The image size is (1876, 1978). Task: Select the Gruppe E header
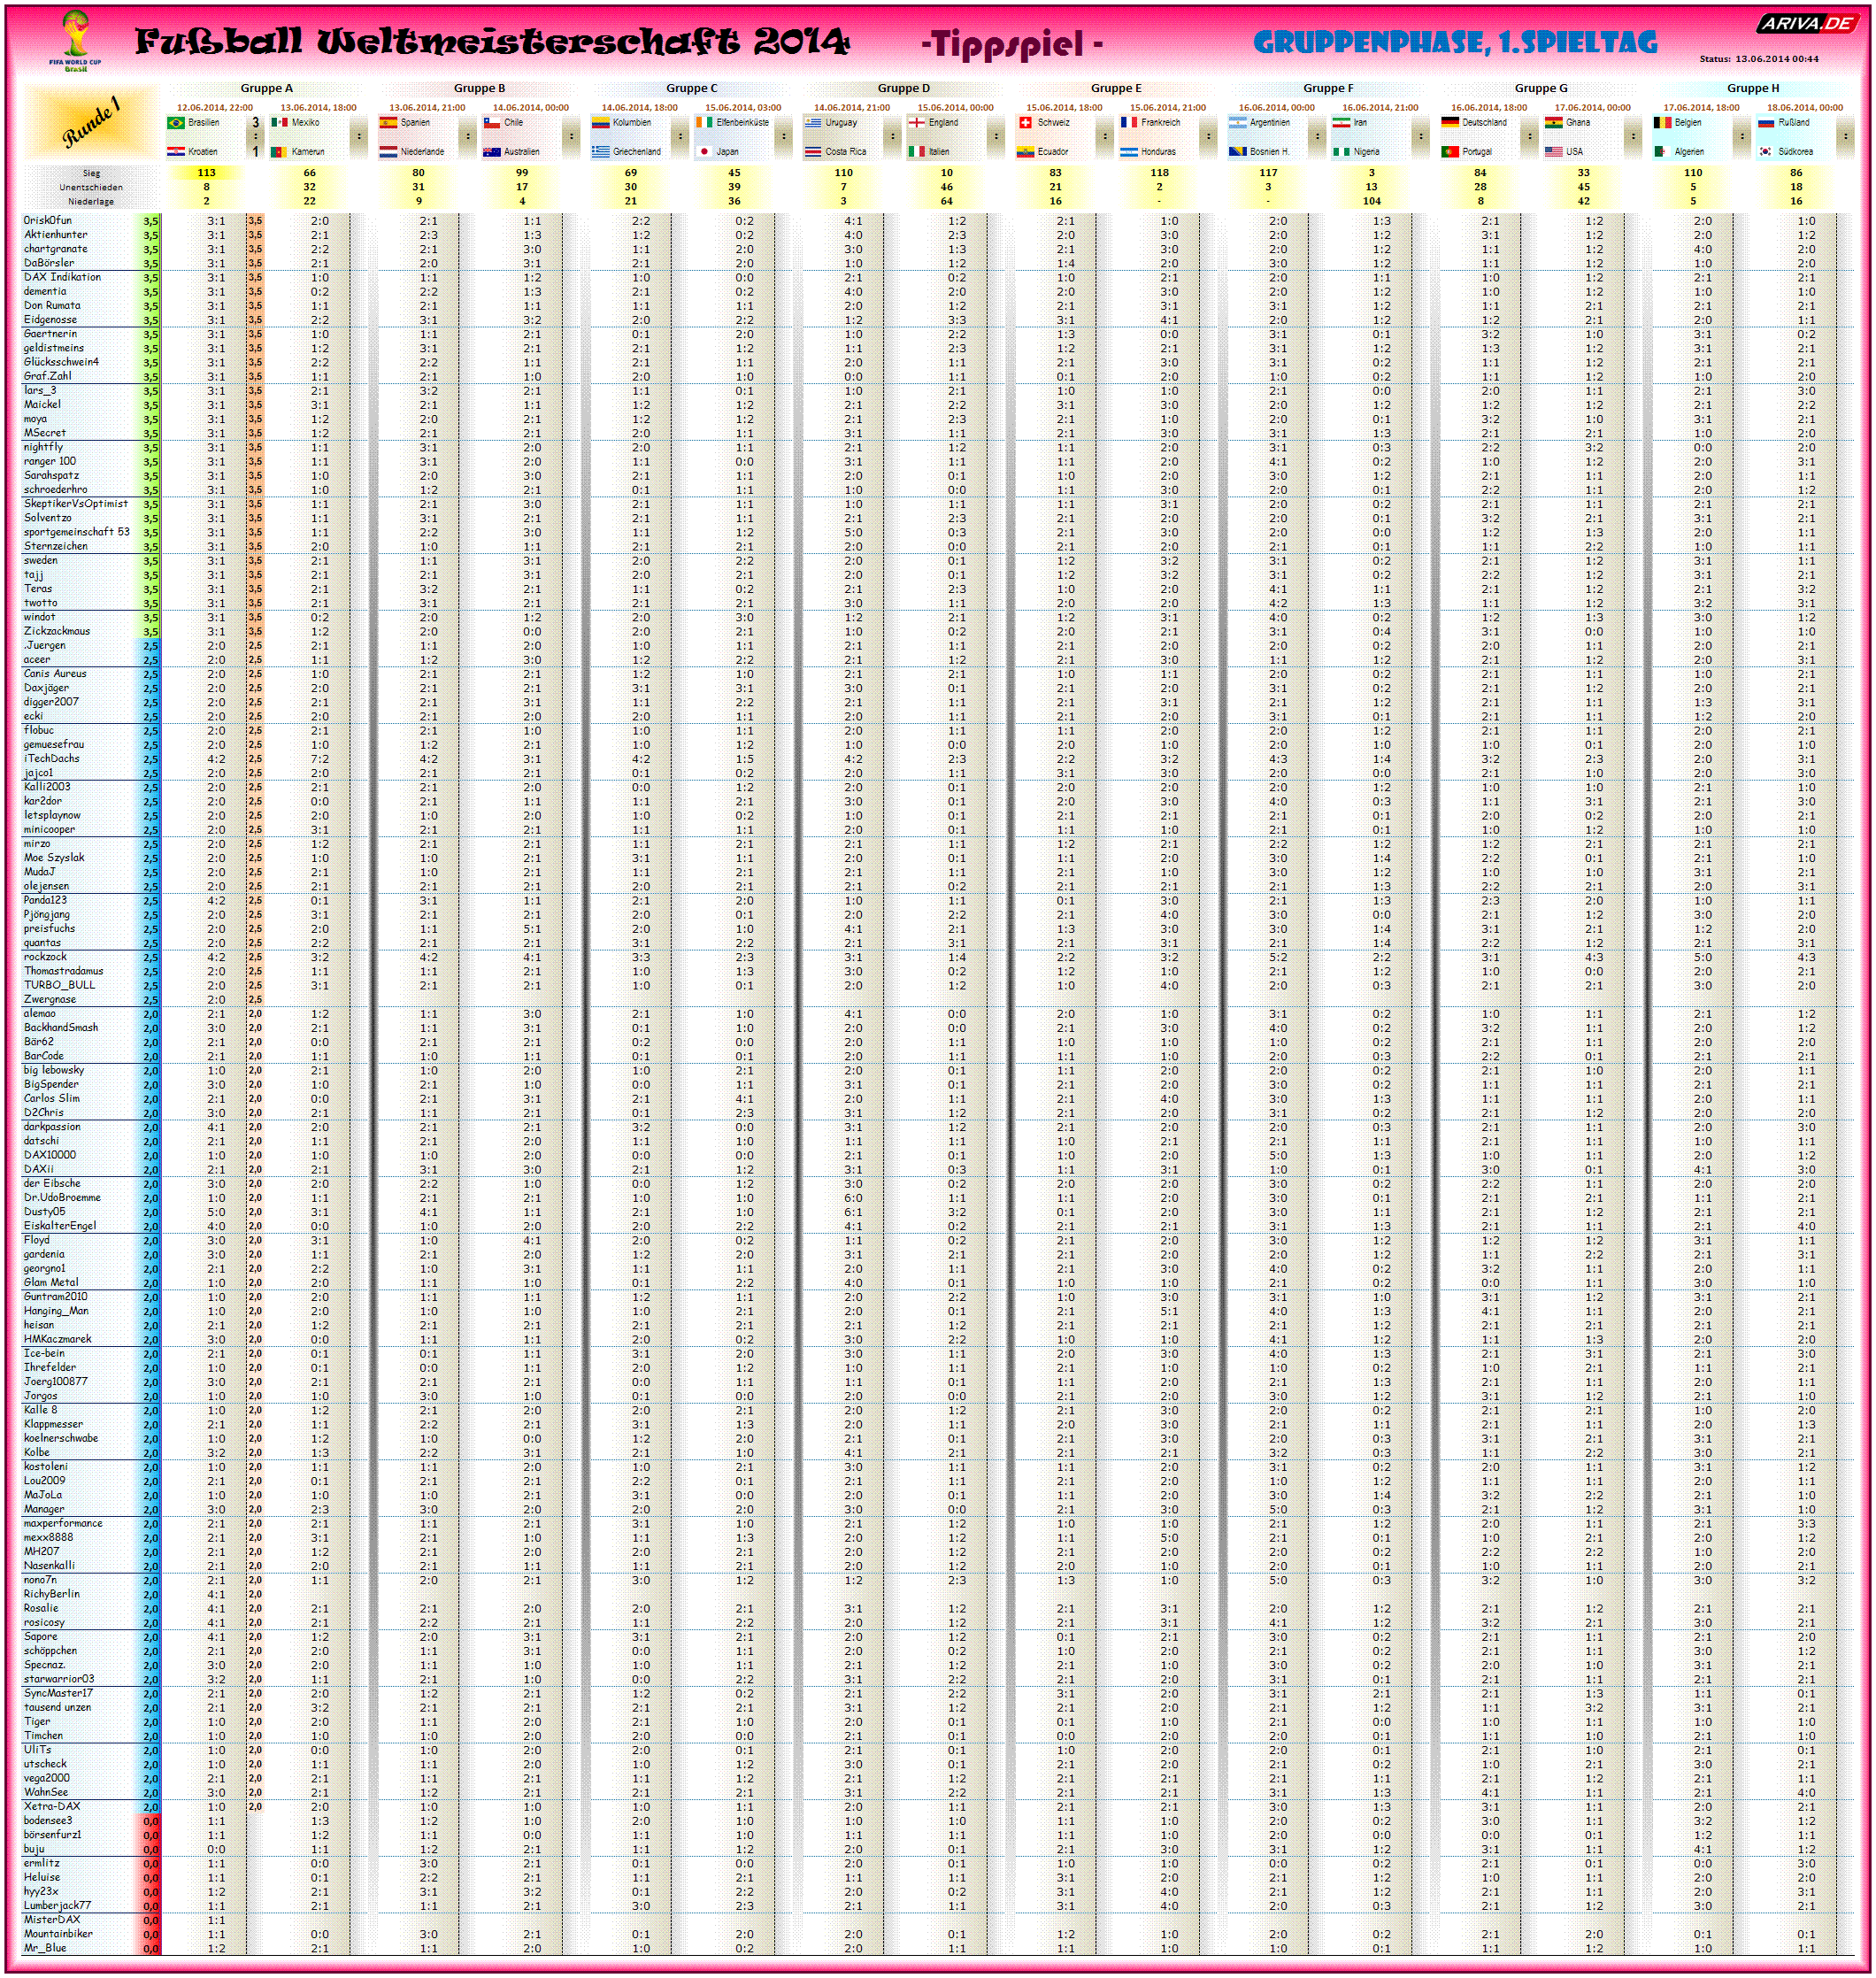(1116, 89)
